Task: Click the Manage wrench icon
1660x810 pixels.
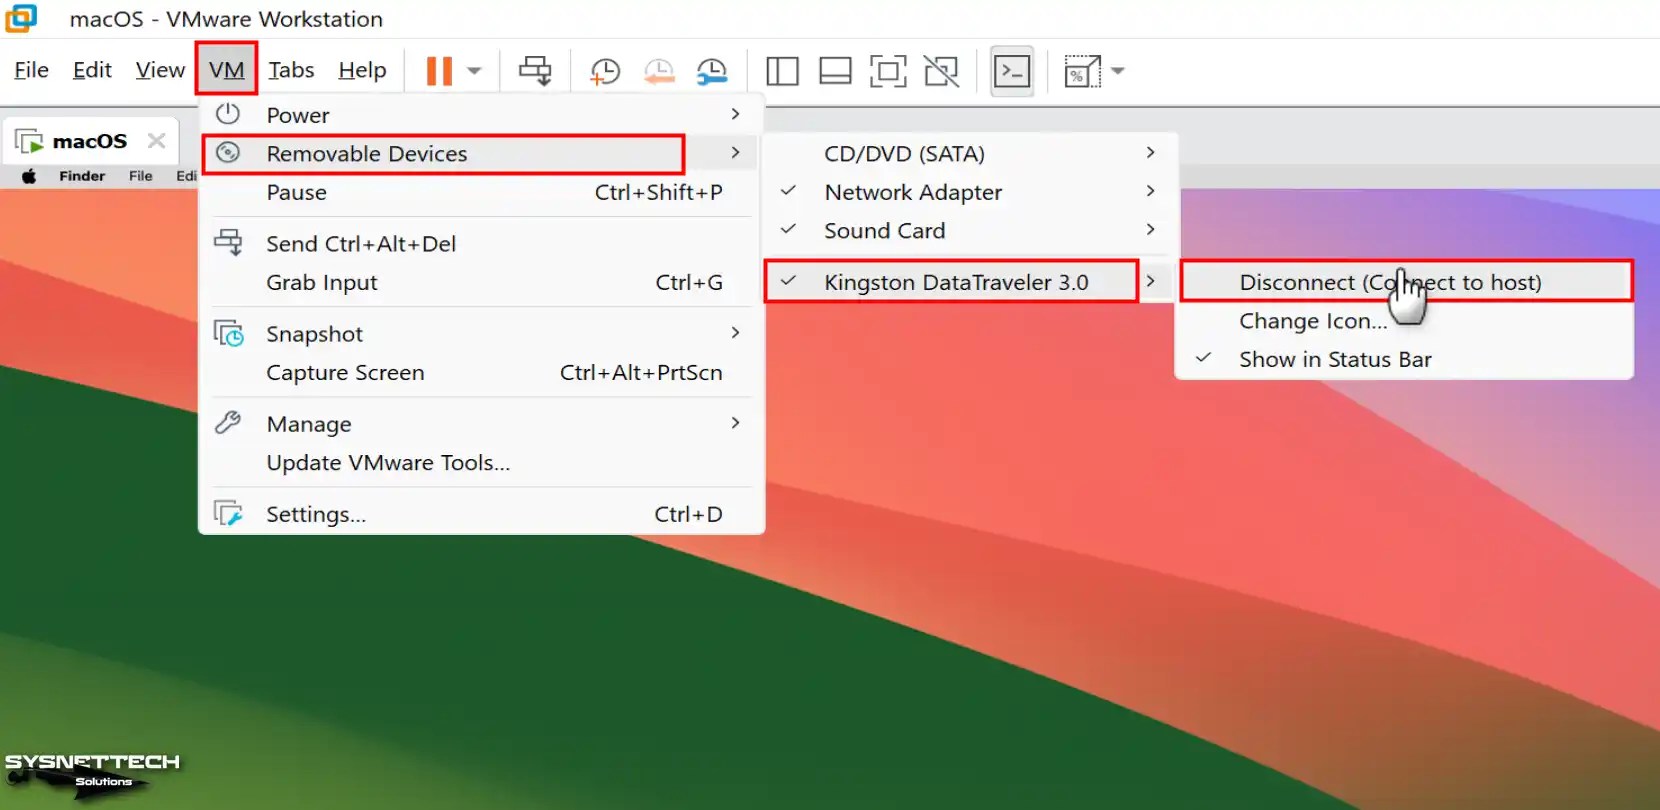Action: pos(228,422)
